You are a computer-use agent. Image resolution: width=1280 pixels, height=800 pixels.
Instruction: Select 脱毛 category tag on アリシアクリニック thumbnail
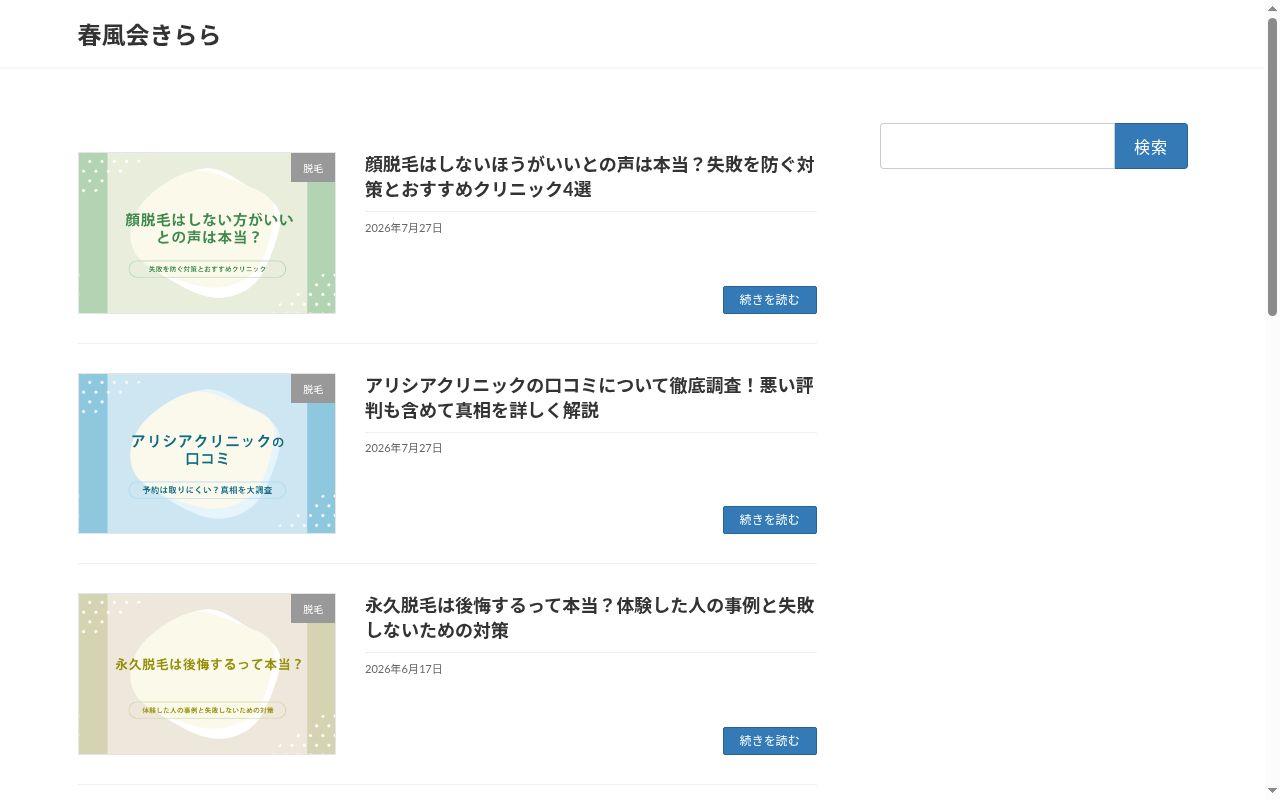coord(313,389)
